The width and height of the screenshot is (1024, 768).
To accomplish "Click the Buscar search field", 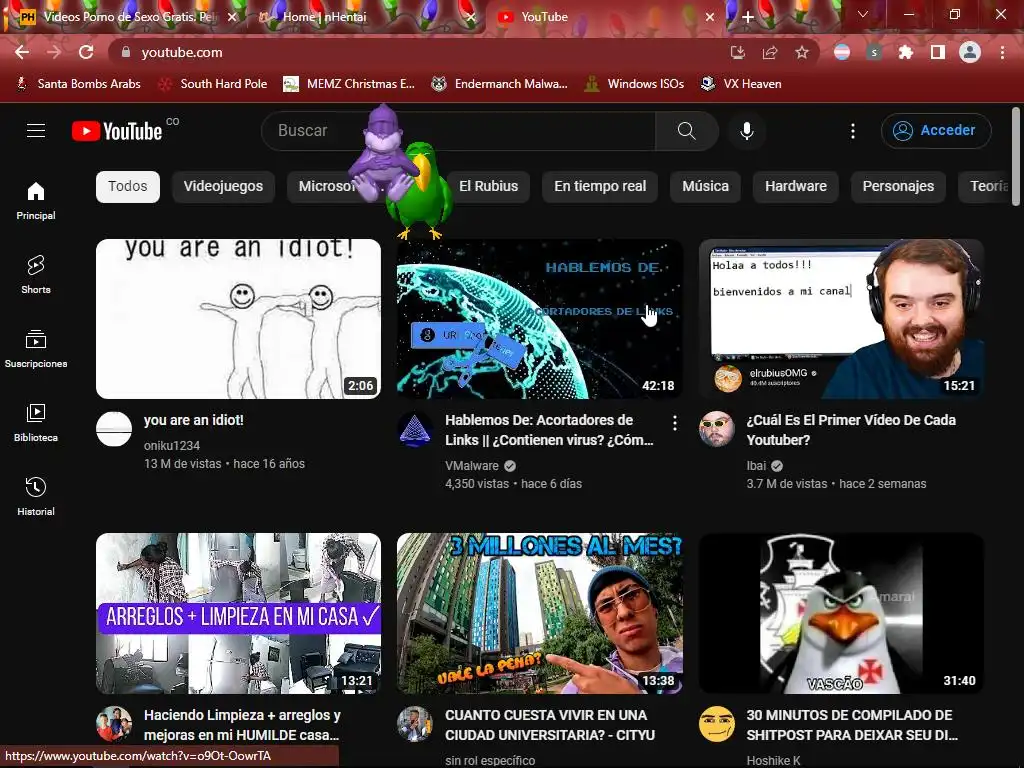I will (458, 131).
